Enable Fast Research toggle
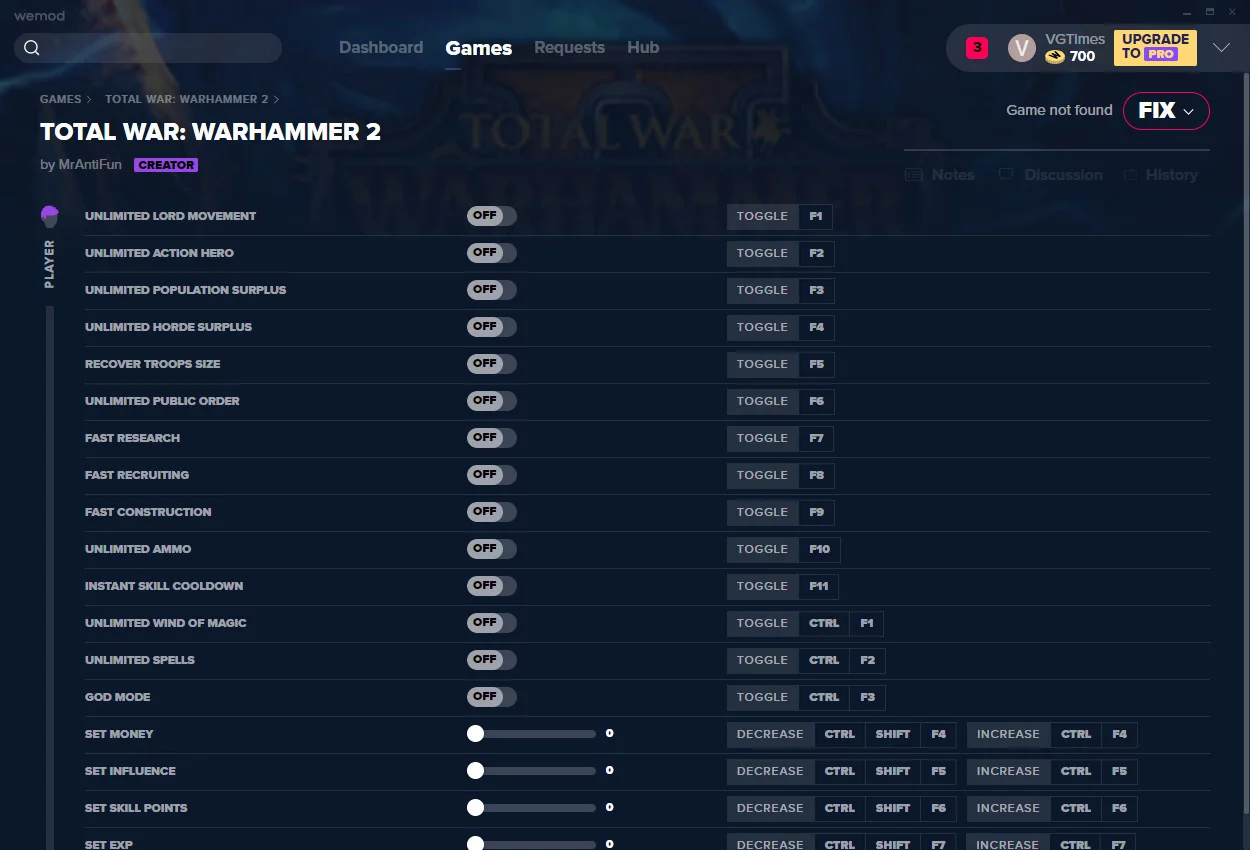Screen dimensions: 1250x850 pos(492,438)
